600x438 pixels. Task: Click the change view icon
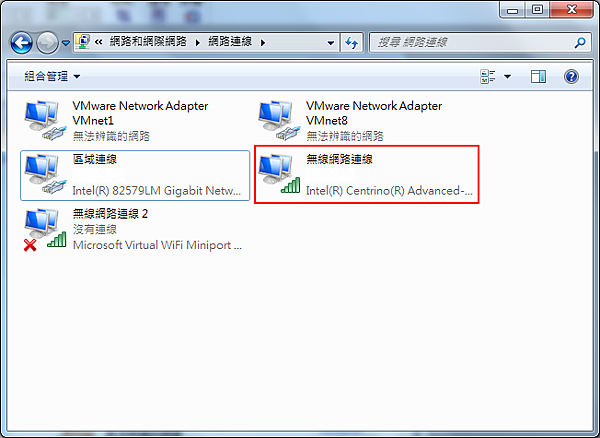[488, 77]
